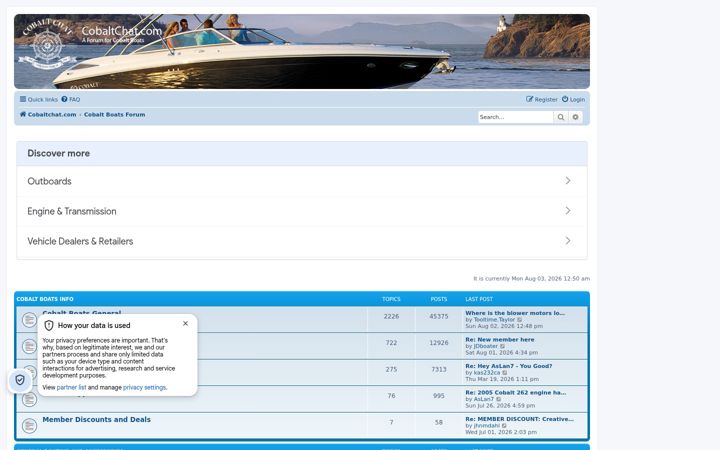Click the COBALT BOATS INFO category header
The image size is (720, 450).
[x=45, y=299]
